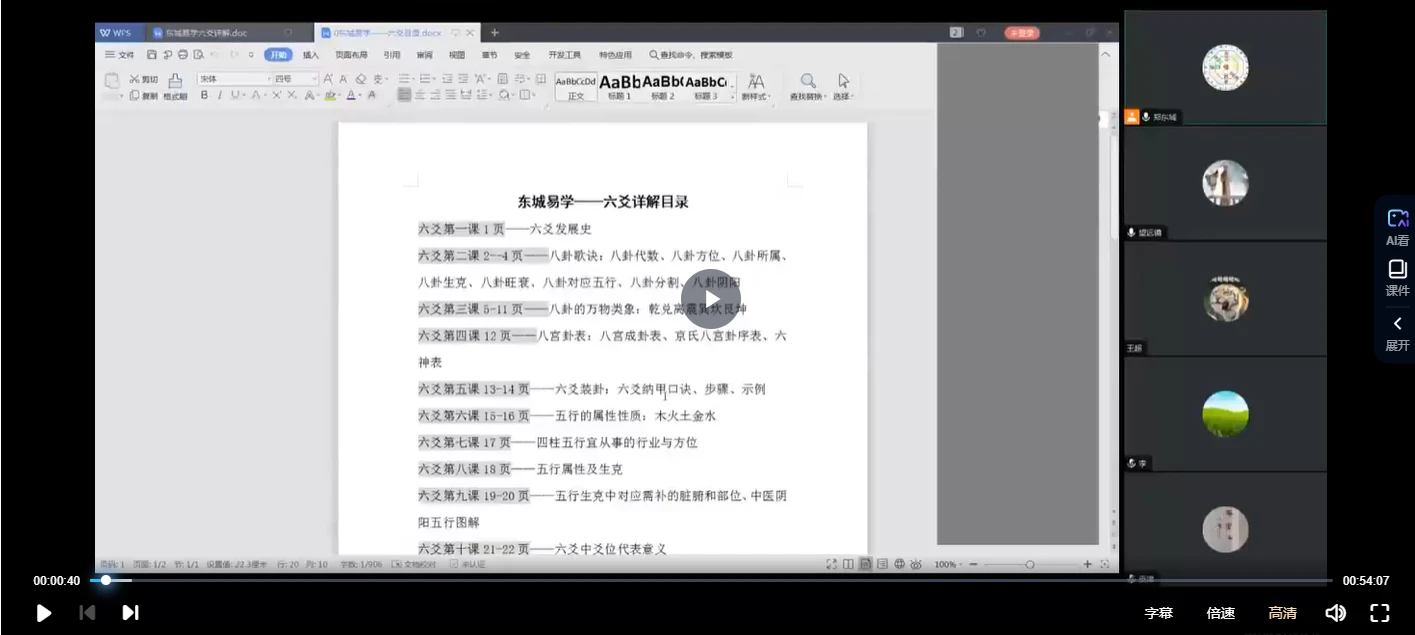Open the 开发工具 ribbon tab
This screenshot has height=635, width=1415.
pyautogui.click(x=564, y=55)
